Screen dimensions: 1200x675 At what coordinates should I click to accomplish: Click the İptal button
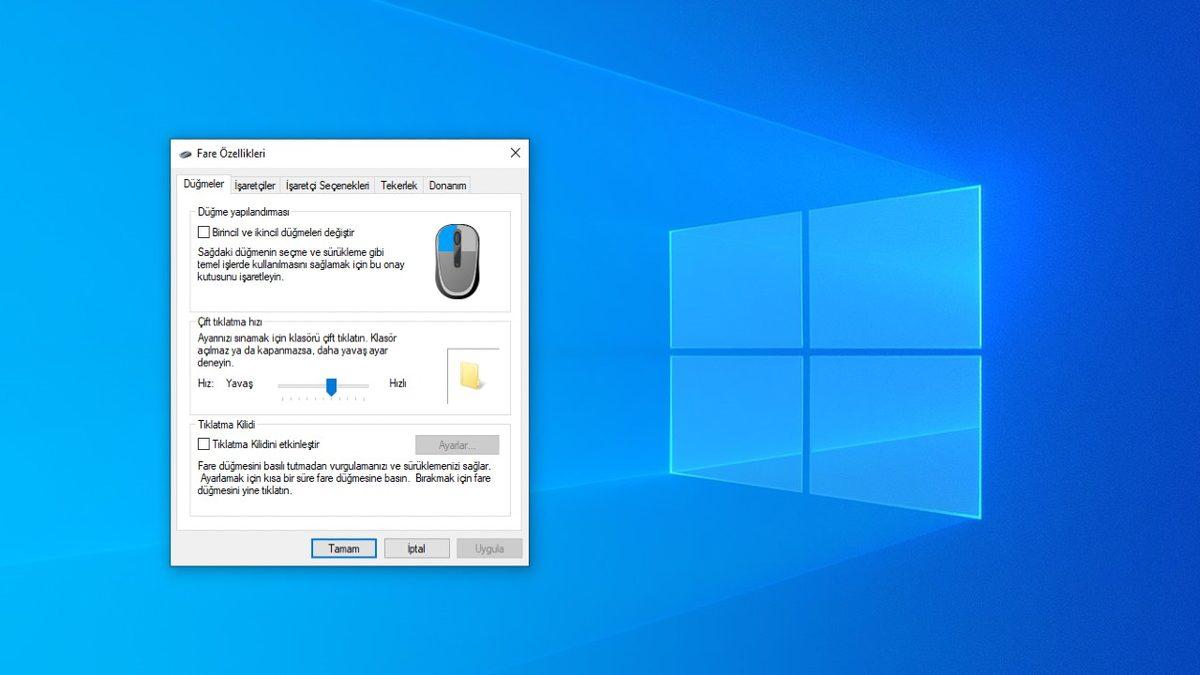click(416, 548)
